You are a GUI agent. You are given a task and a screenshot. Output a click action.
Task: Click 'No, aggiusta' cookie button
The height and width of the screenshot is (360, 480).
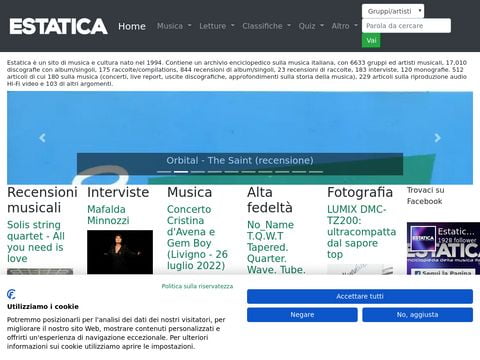coord(417,315)
